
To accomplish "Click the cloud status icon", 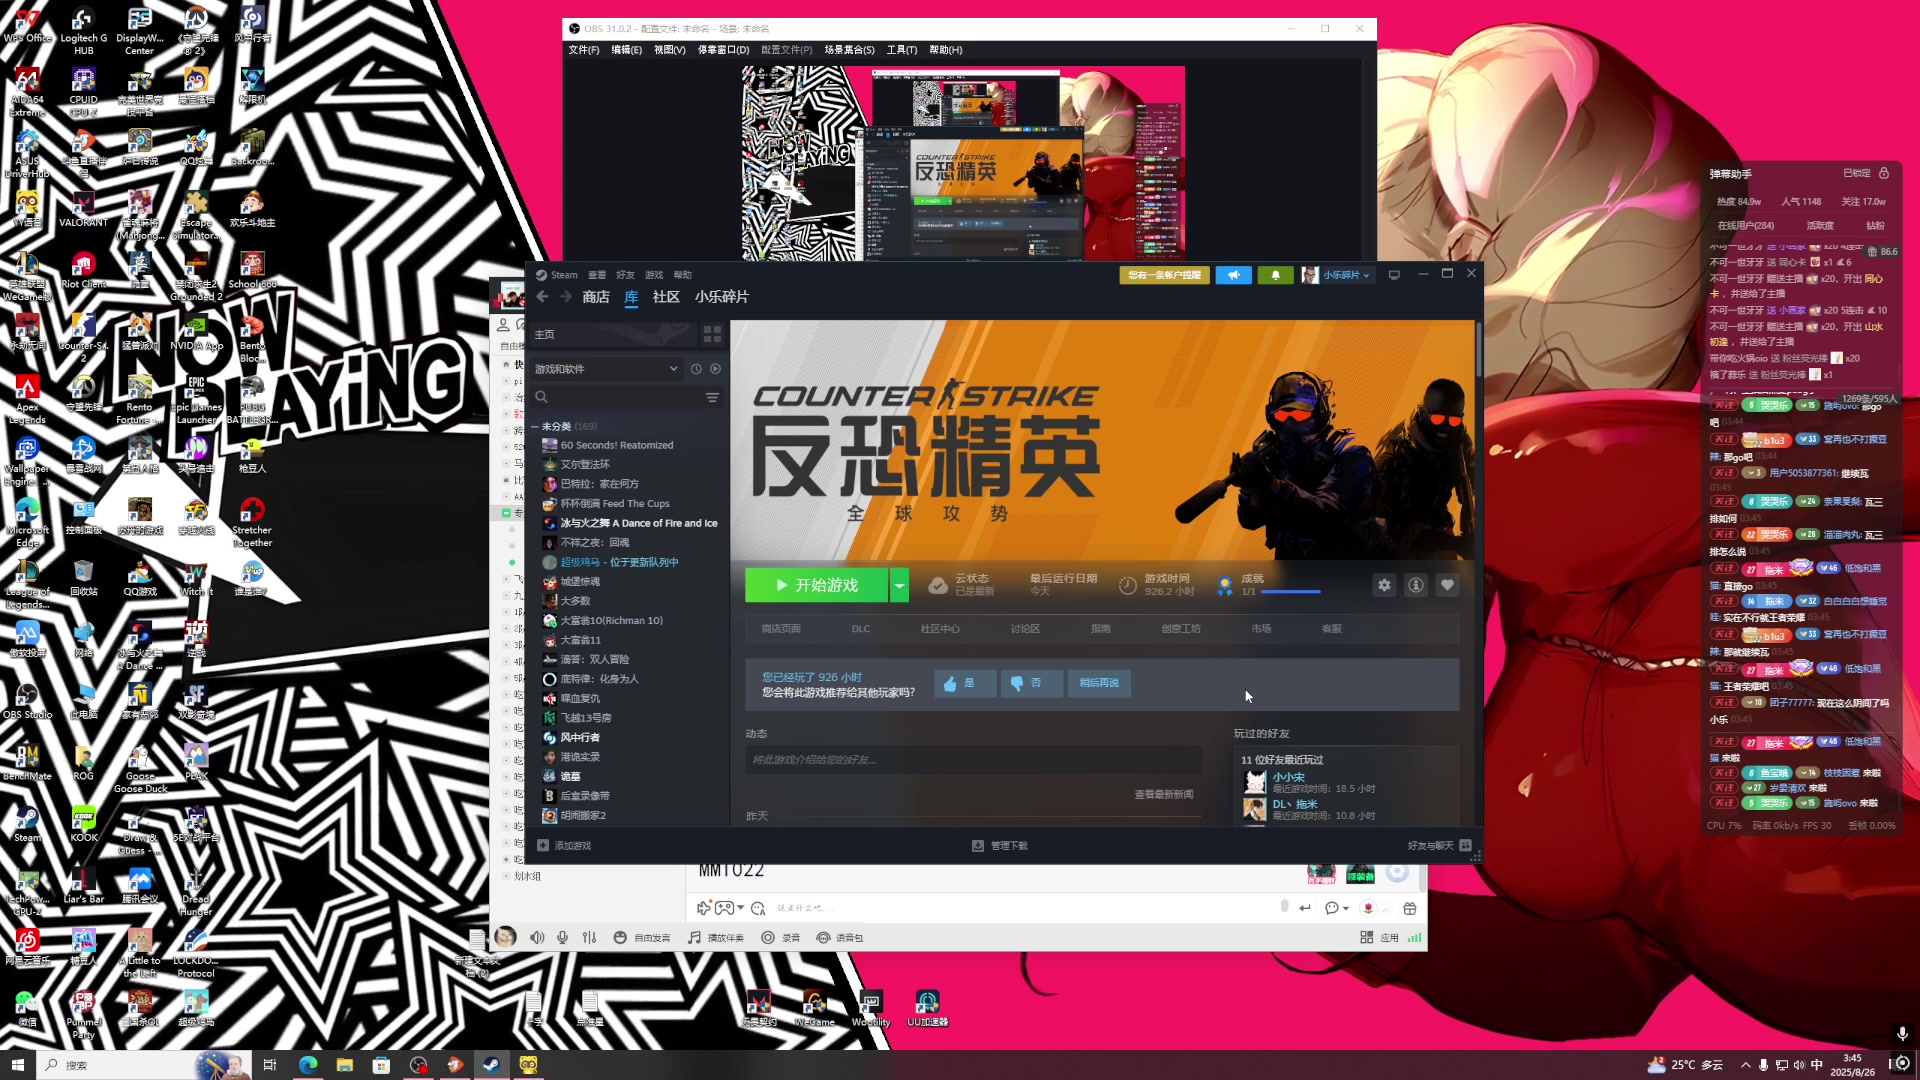I will (938, 585).
